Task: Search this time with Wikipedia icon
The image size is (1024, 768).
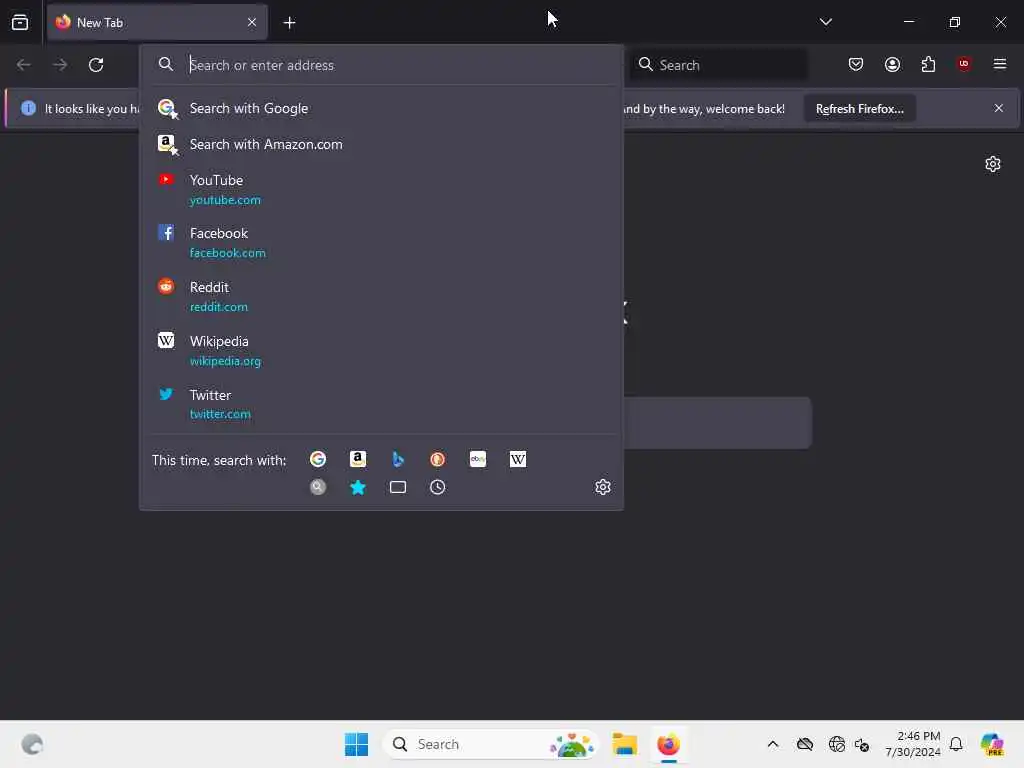Action: point(518,459)
